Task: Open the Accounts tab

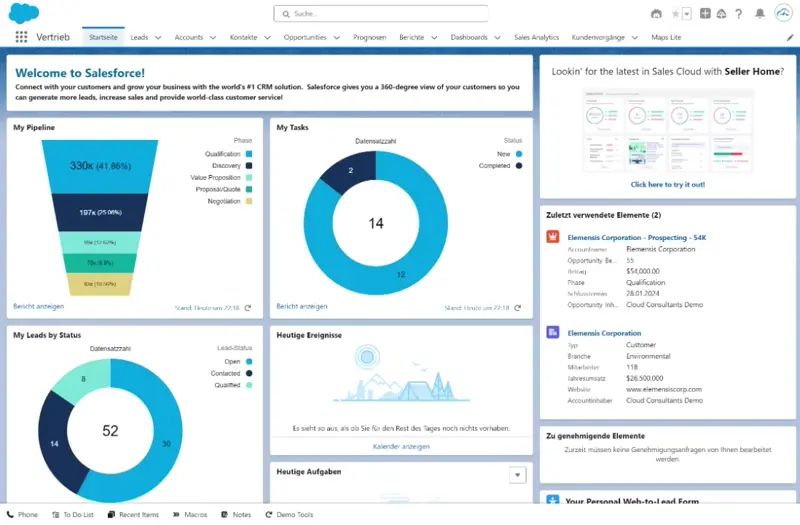Action: (x=188, y=37)
